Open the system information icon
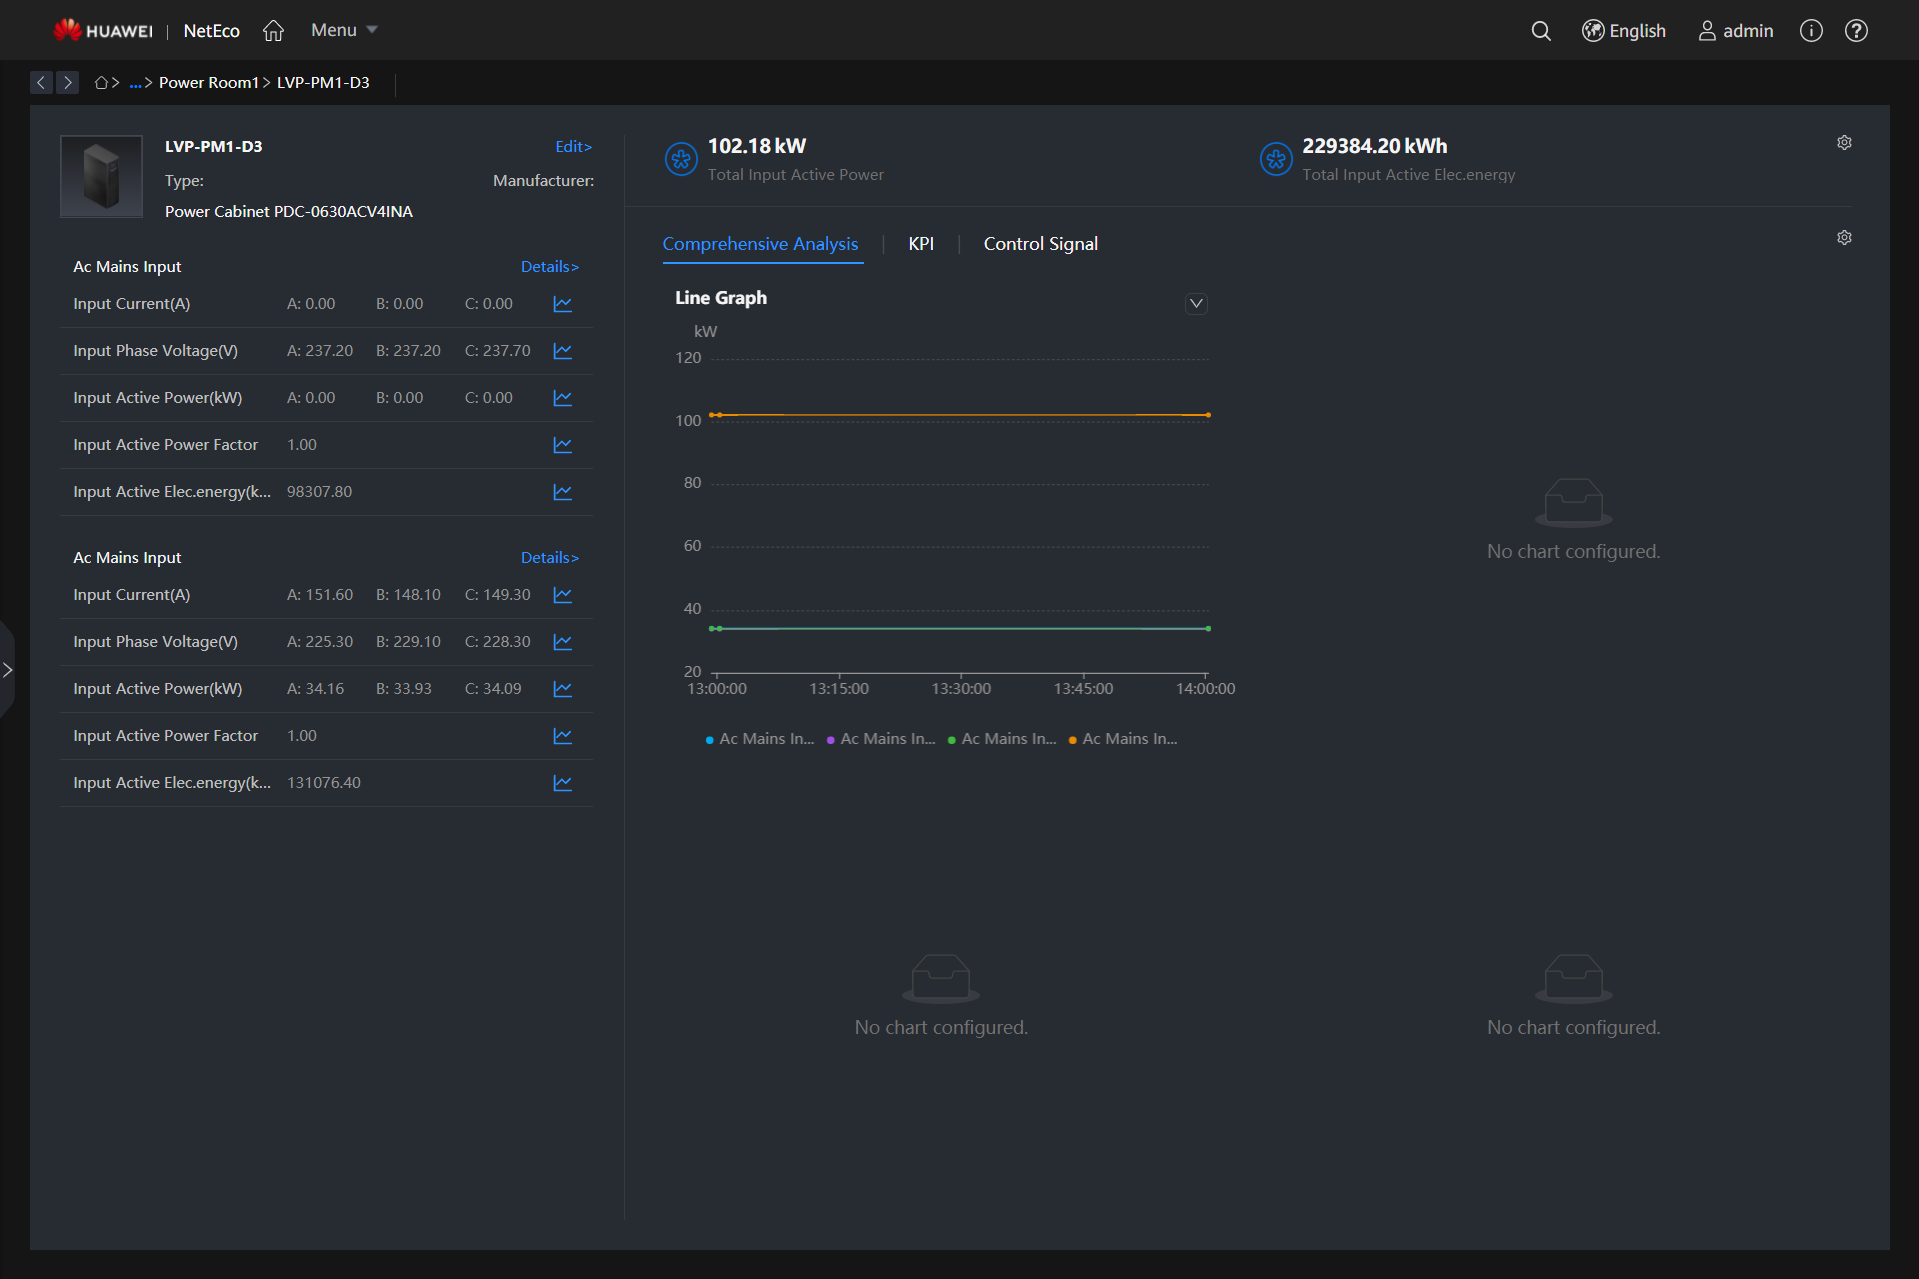This screenshot has width=1919, height=1279. (1810, 31)
